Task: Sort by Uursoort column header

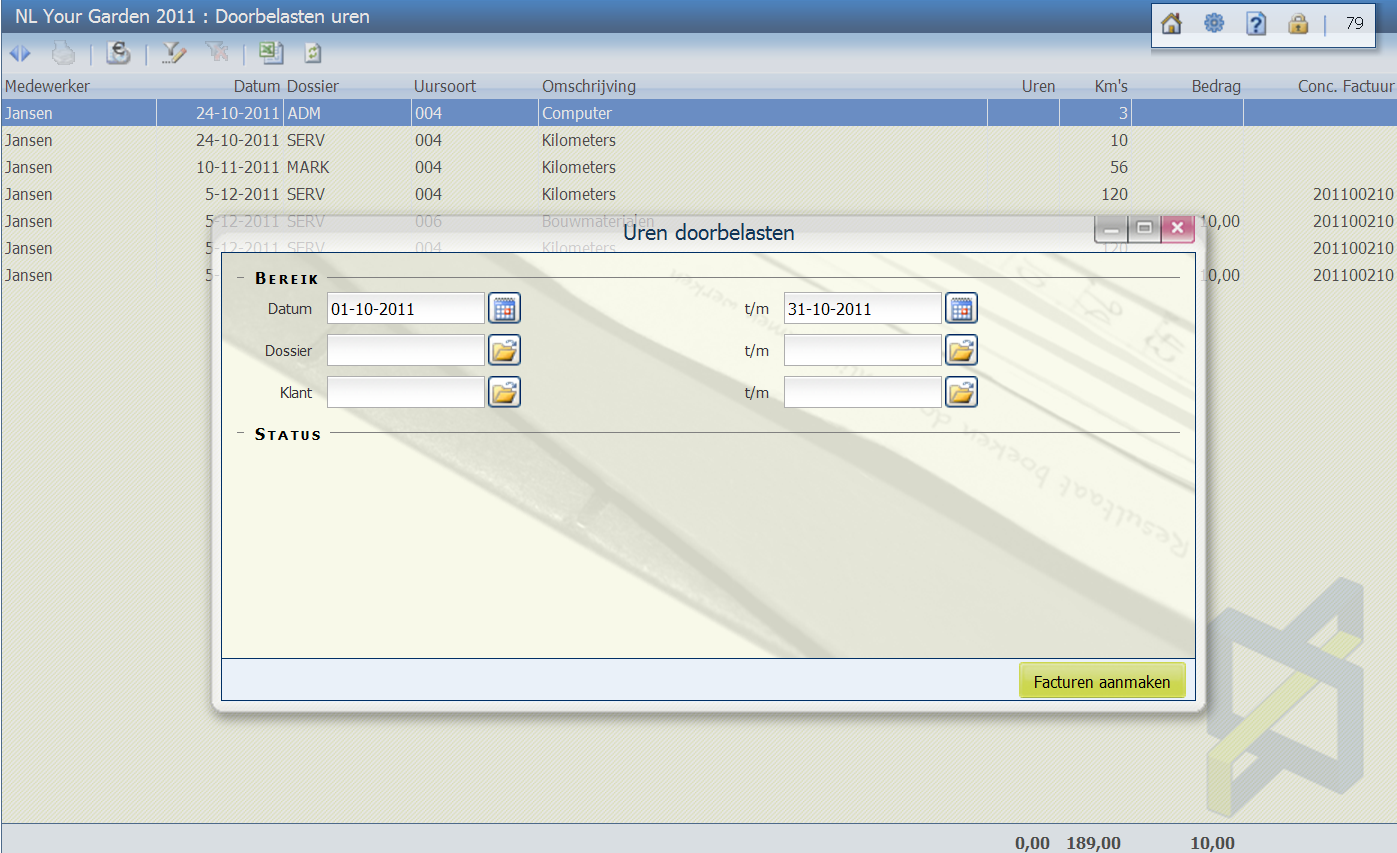Action: pyautogui.click(x=445, y=86)
